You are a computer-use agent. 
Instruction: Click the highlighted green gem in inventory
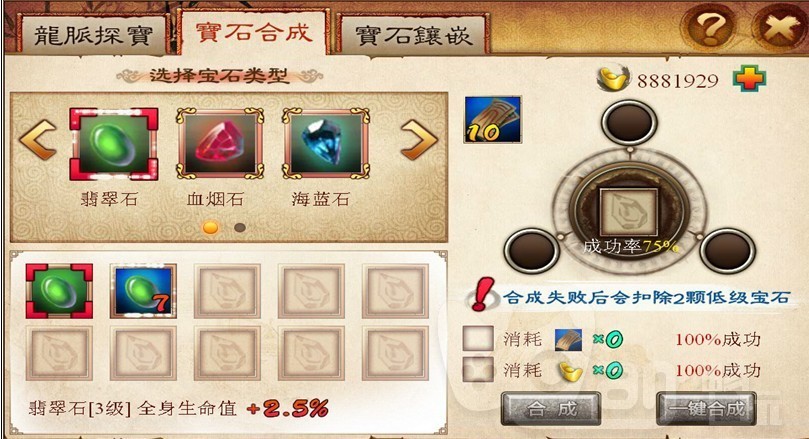click(59, 290)
